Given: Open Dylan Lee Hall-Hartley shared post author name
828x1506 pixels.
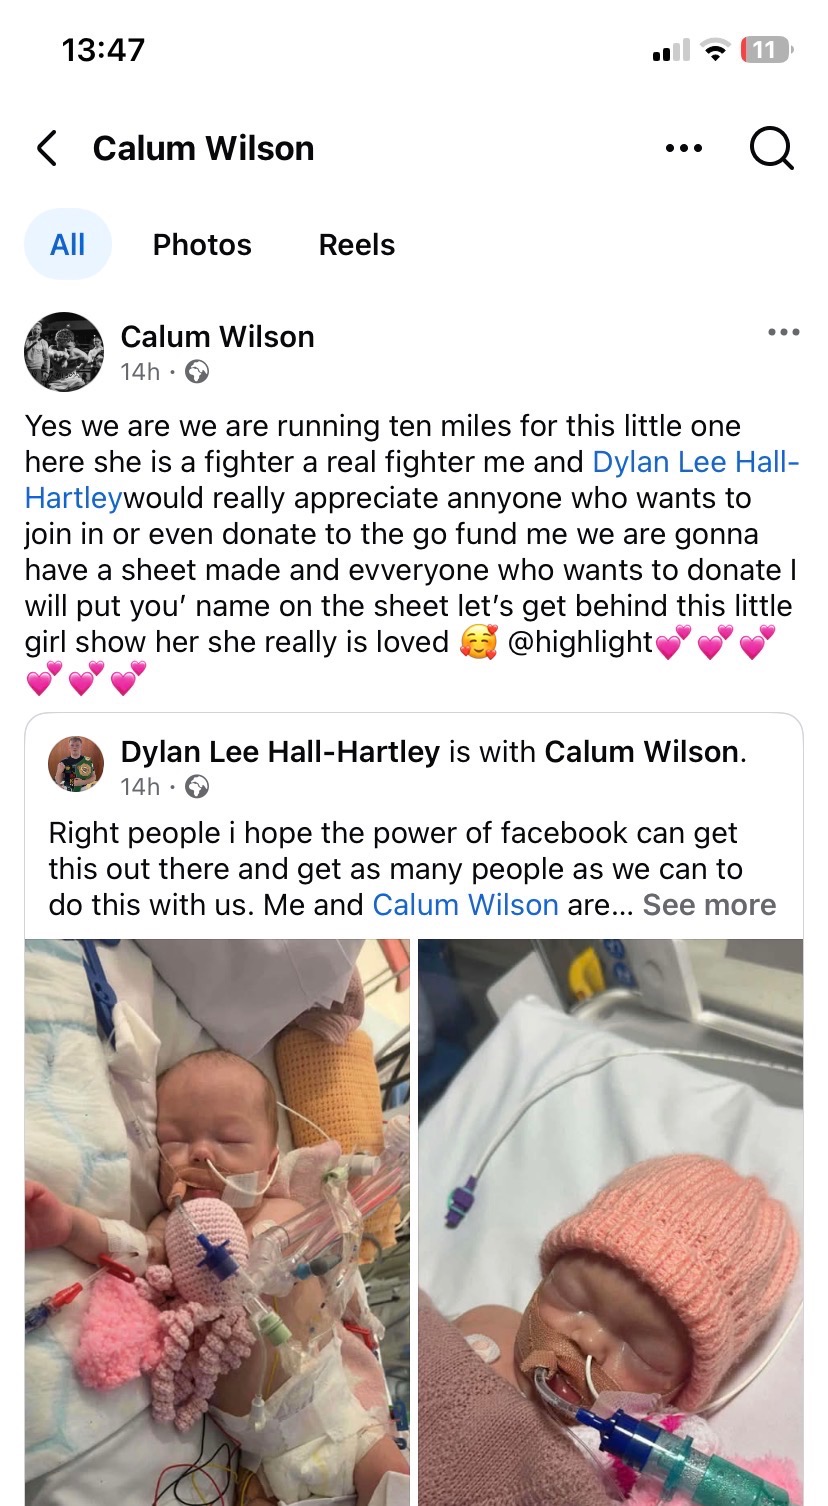Looking at the screenshot, I should tap(280, 752).
